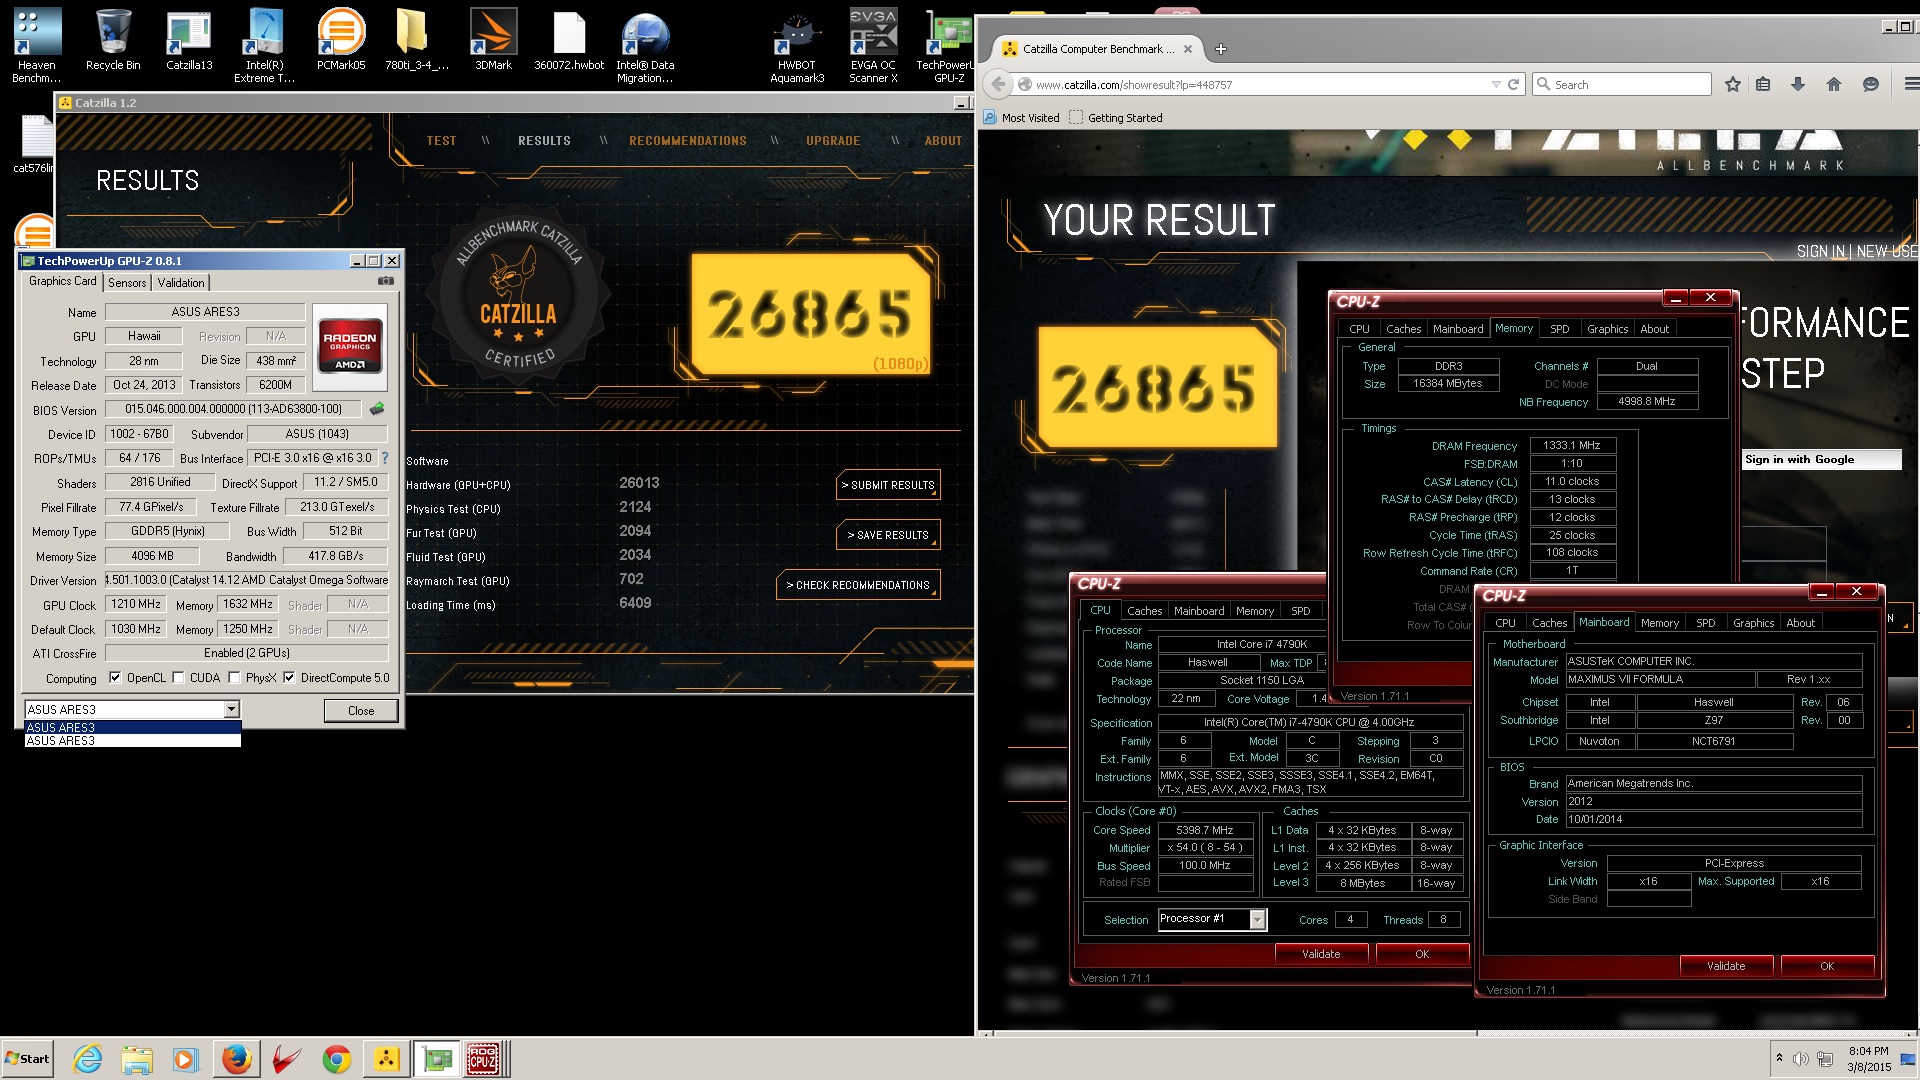The image size is (1920, 1080).
Task: Click the Windows Start button
Action: [x=27, y=1059]
